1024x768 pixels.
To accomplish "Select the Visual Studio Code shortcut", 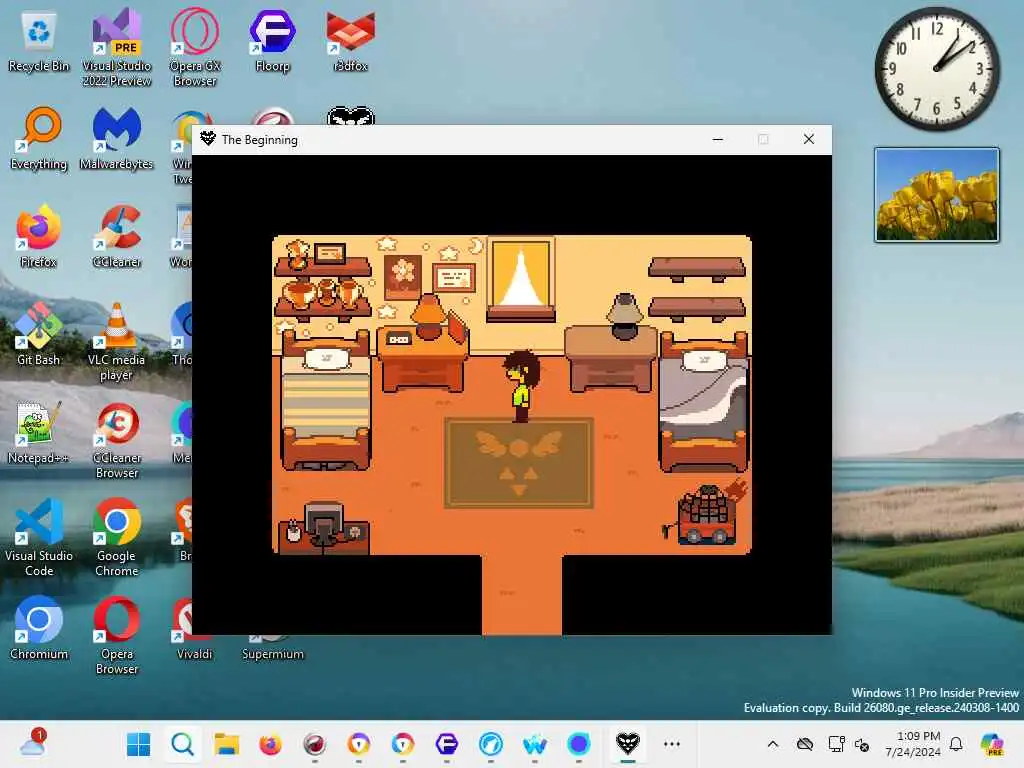I will point(39,538).
